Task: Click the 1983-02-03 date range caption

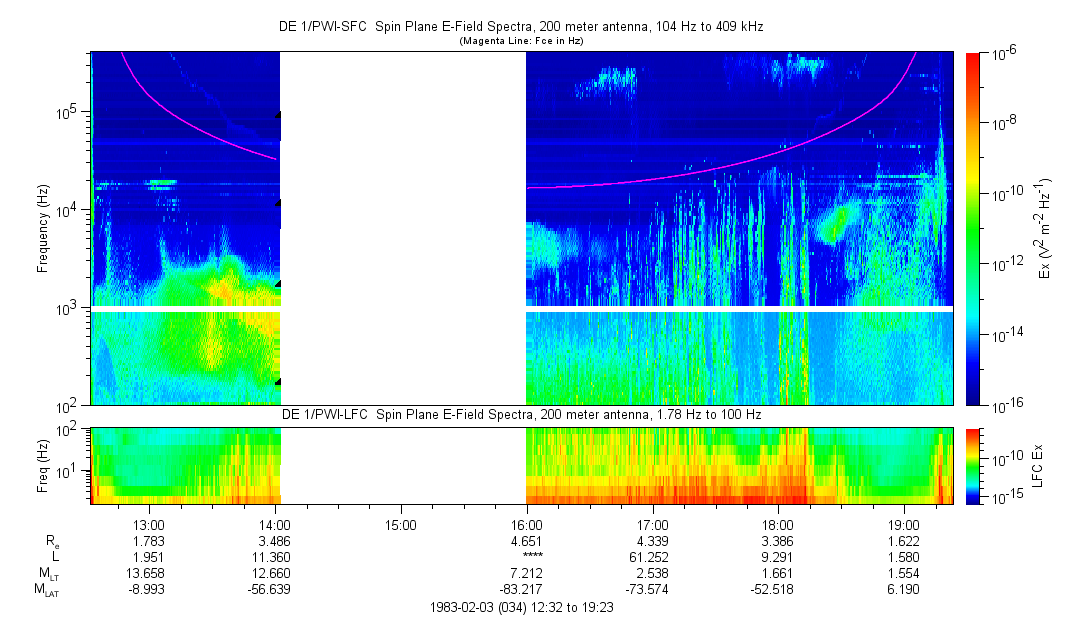Action: (x=521, y=607)
